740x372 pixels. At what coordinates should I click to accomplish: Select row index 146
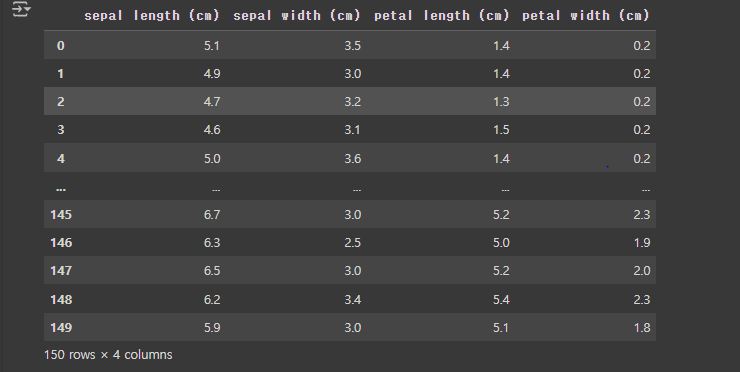point(61,243)
